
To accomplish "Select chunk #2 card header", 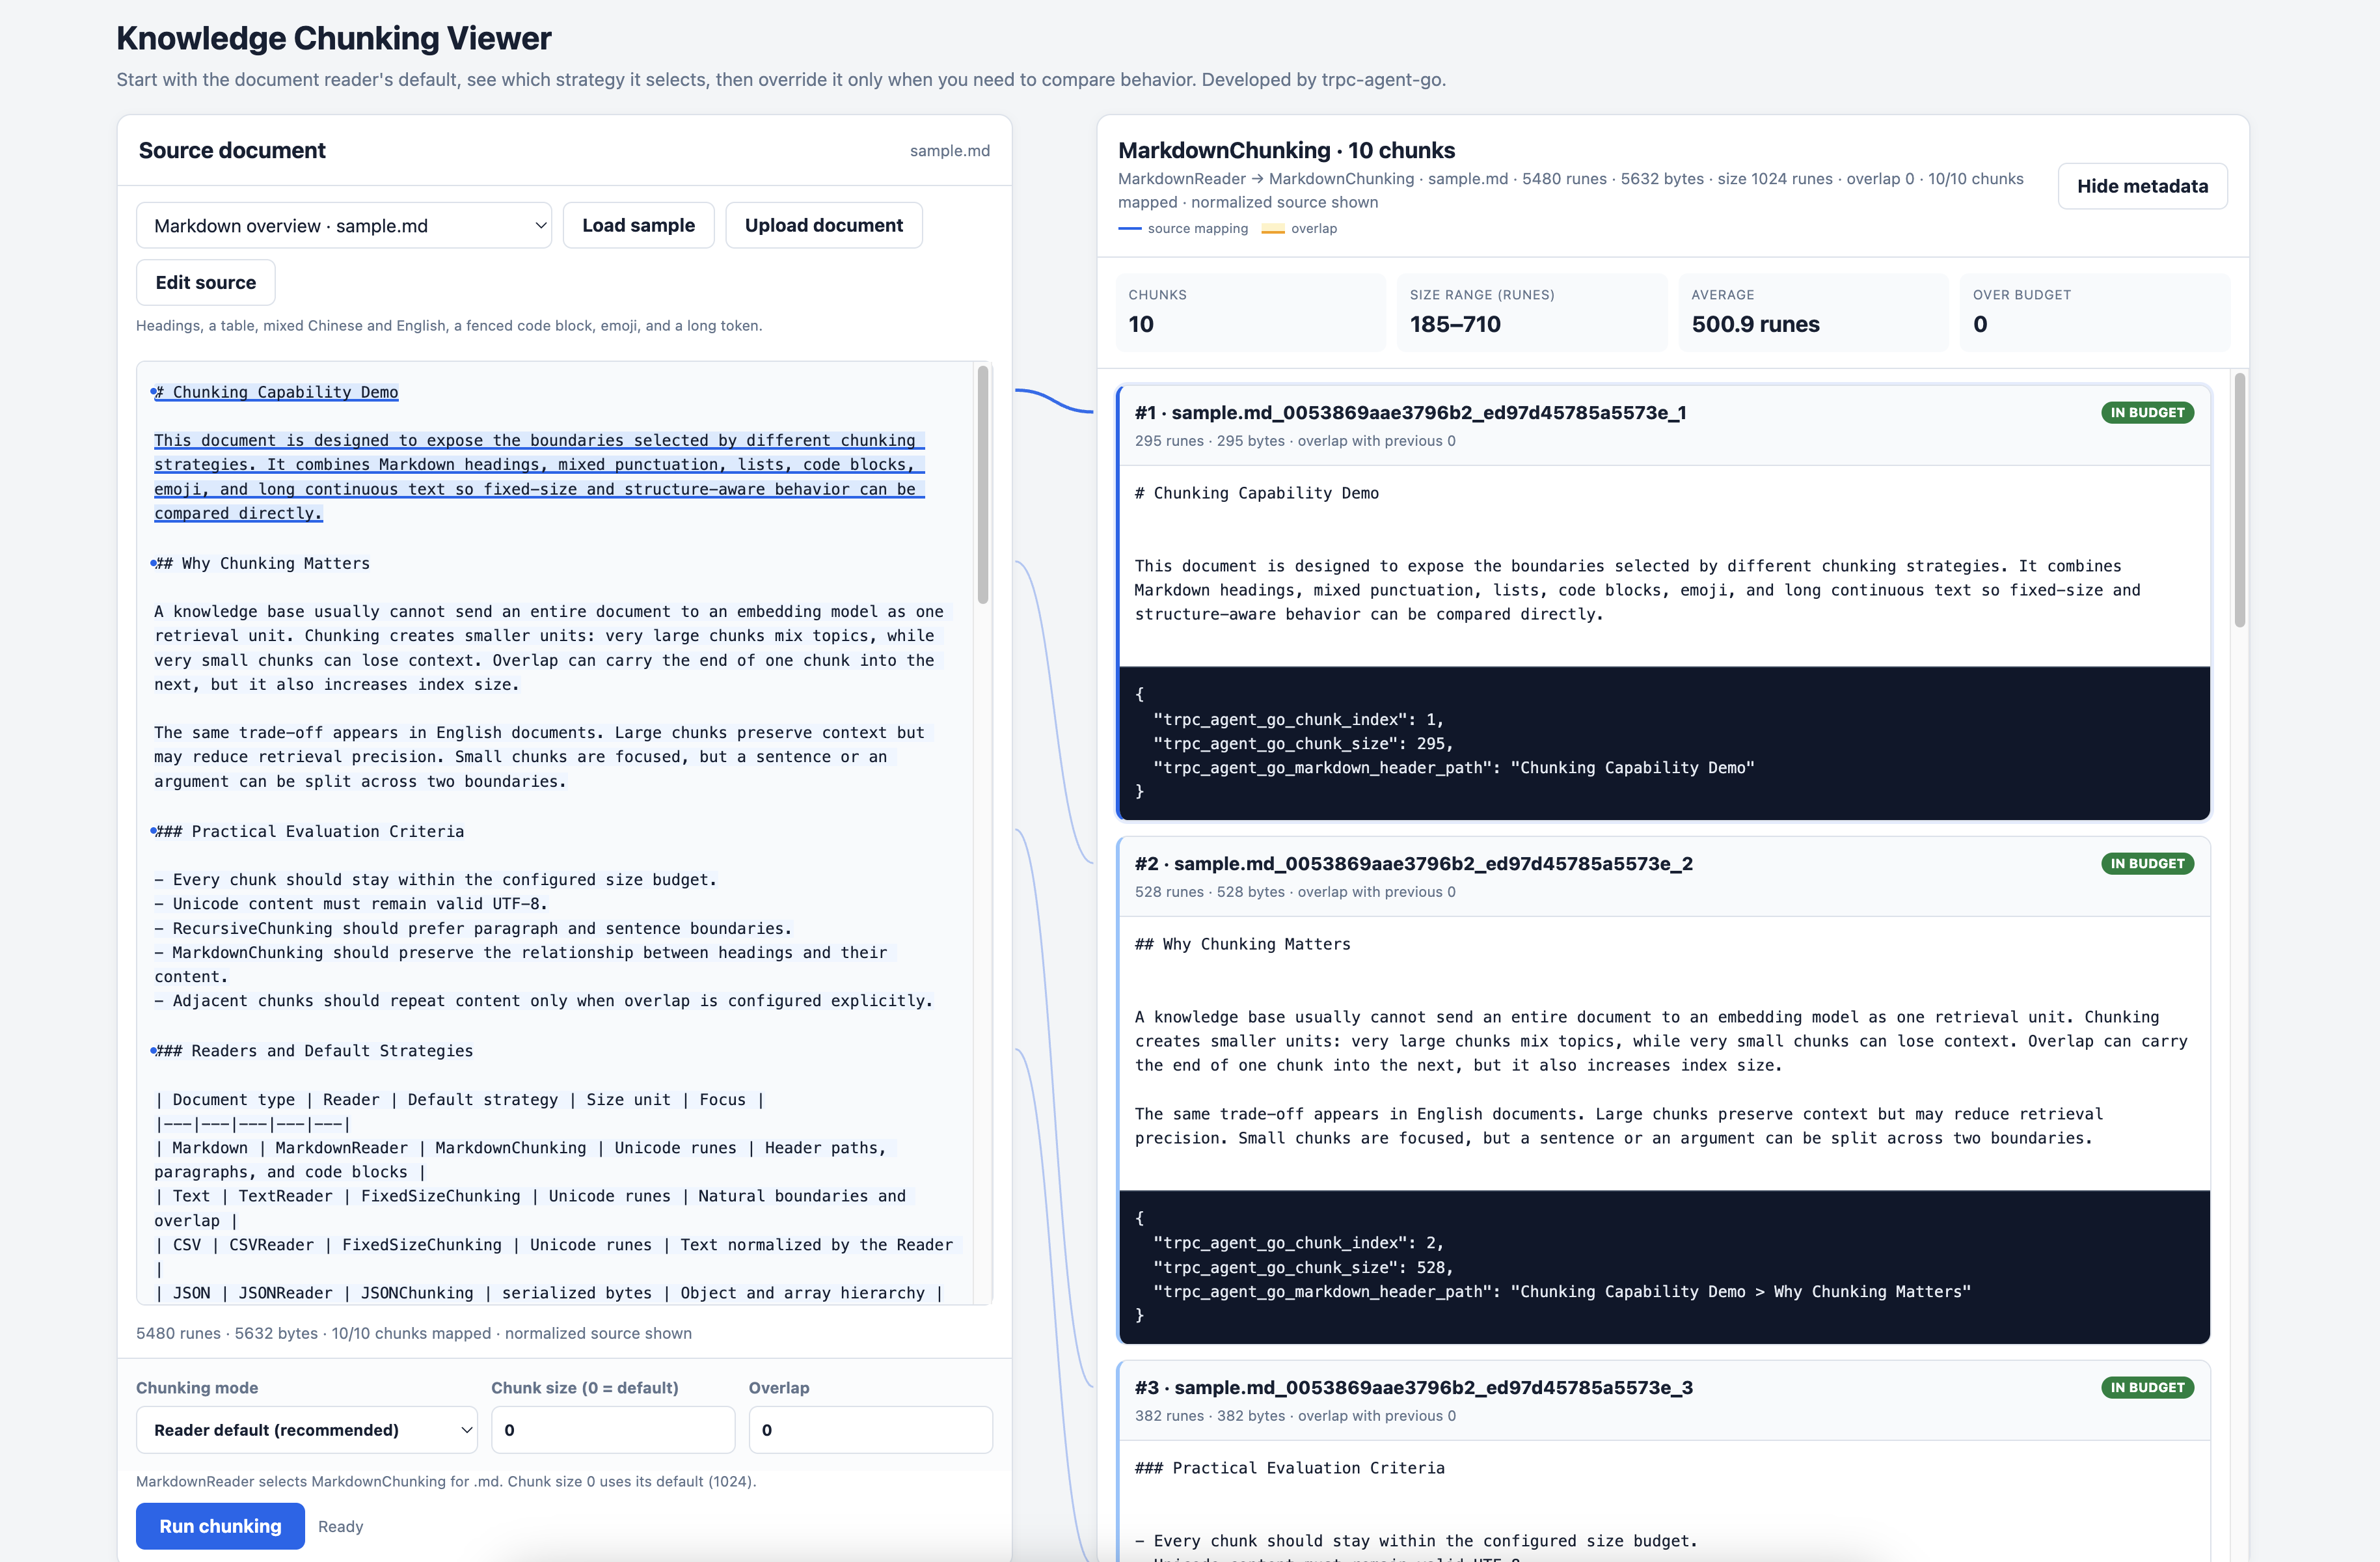I will [x=1664, y=877].
